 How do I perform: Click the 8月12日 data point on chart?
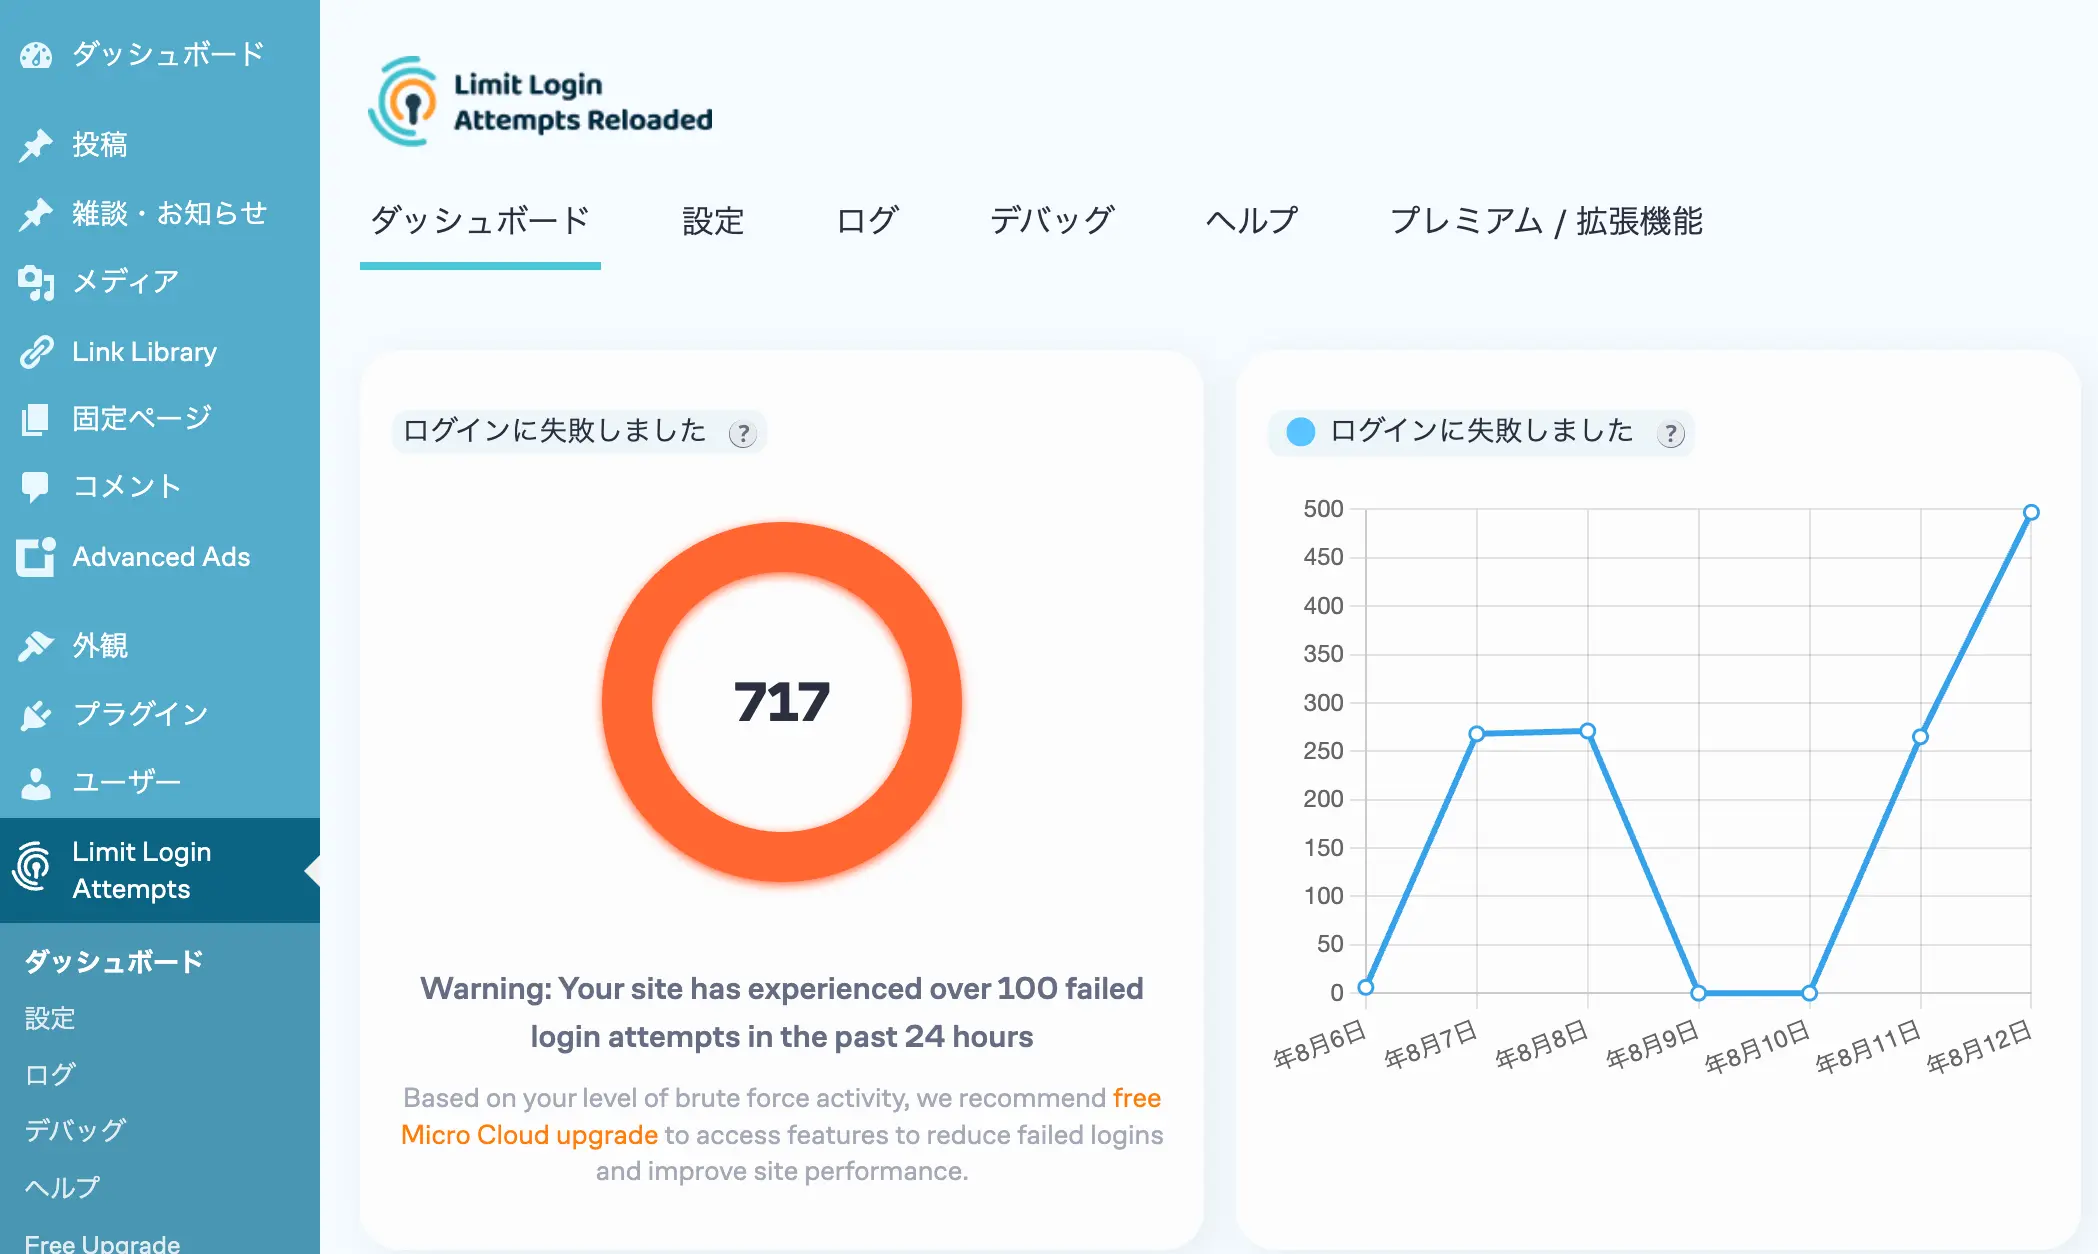[x=2031, y=512]
